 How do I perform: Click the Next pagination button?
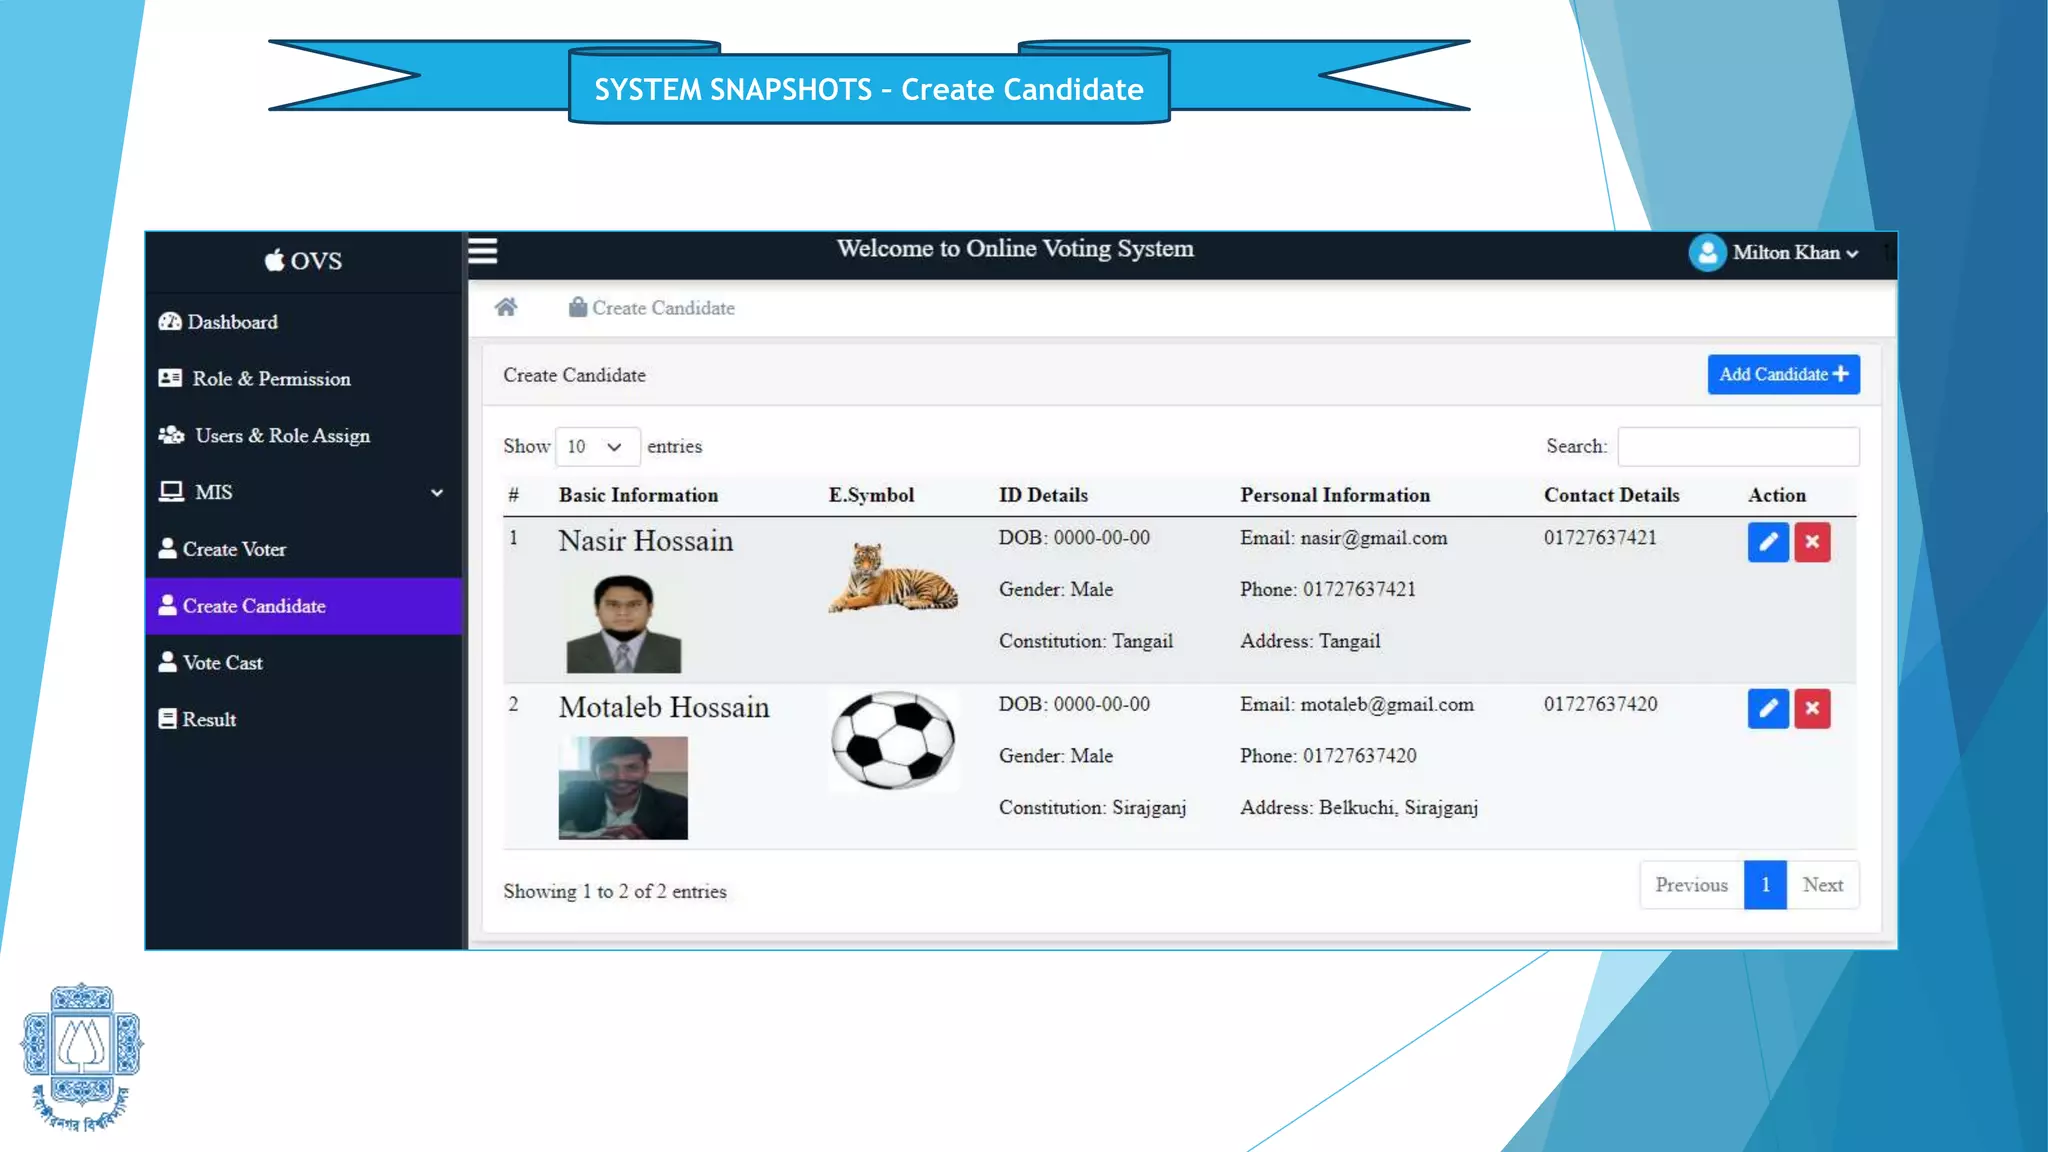(x=1822, y=885)
